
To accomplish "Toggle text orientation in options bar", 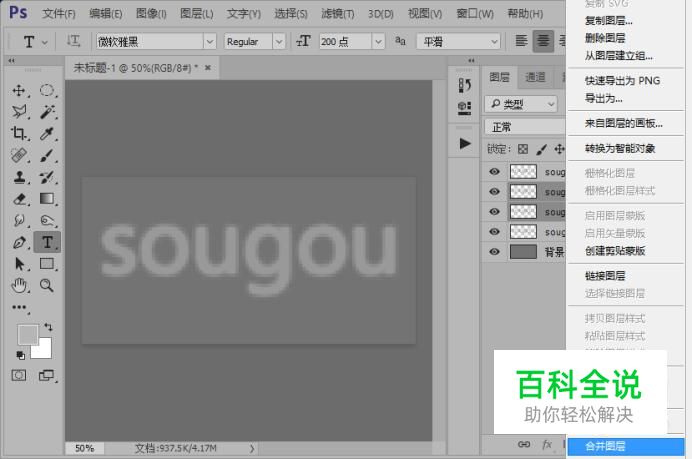I will coord(73,41).
